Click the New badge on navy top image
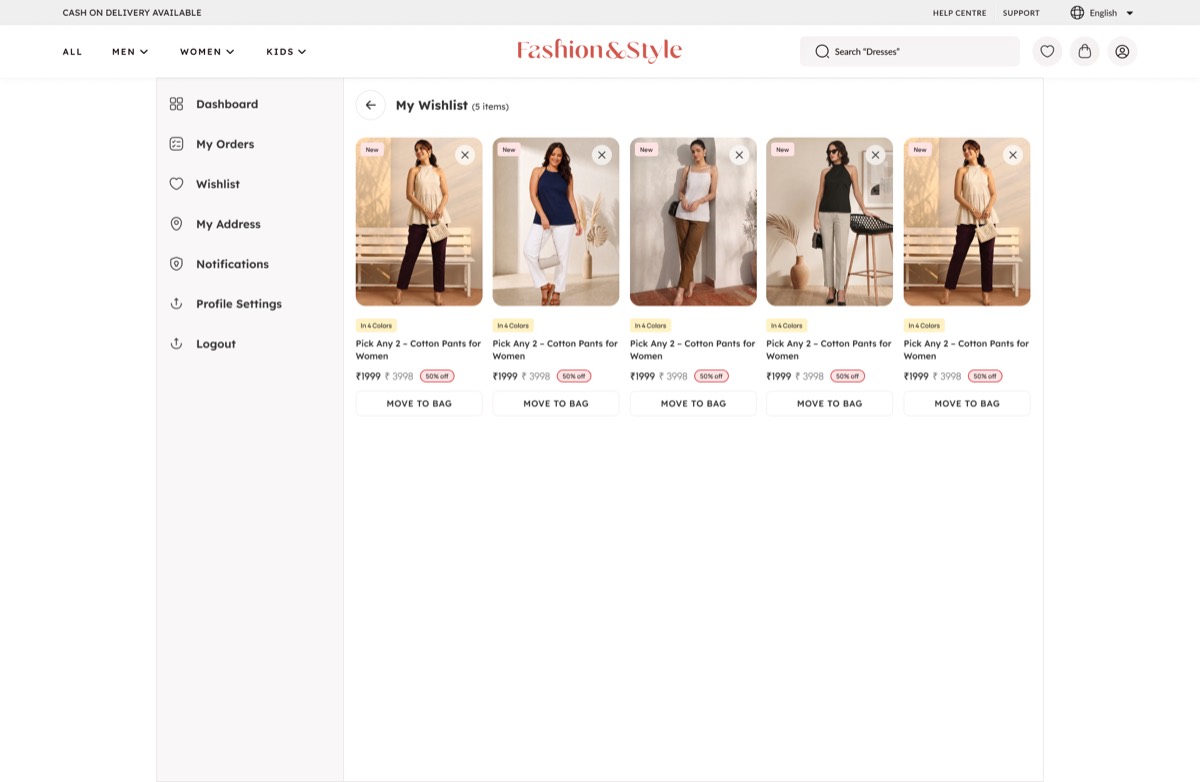This screenshot has width=1200, height=782. [x=509, y=150]
